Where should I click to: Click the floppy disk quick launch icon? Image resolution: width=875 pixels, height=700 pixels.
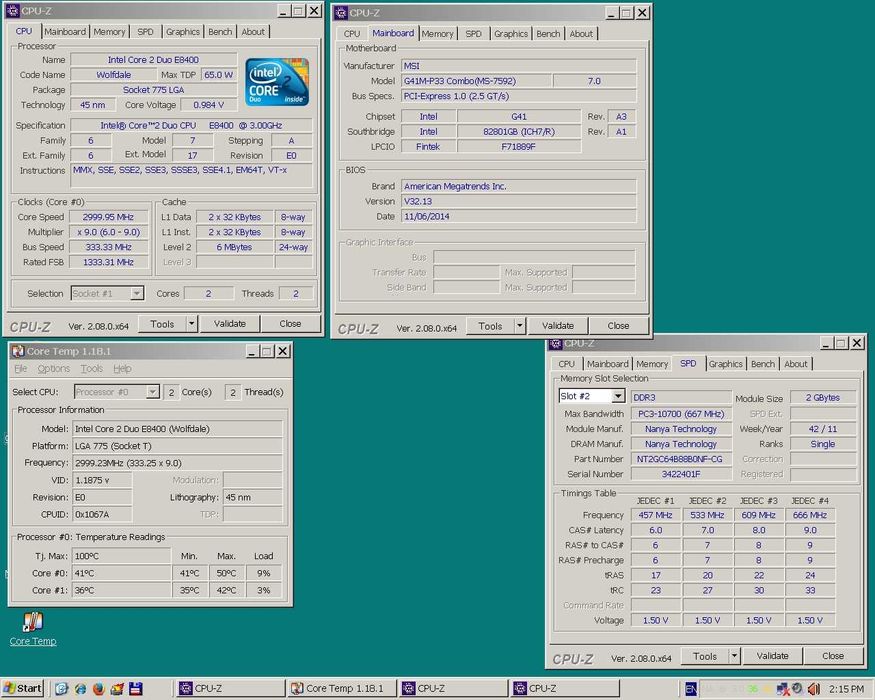136,689
